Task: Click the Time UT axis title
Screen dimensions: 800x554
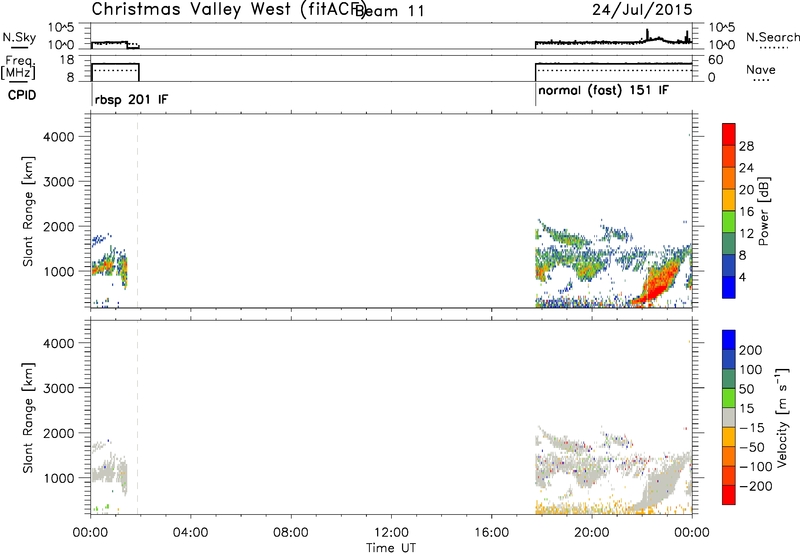Action: tap(391, 548)
